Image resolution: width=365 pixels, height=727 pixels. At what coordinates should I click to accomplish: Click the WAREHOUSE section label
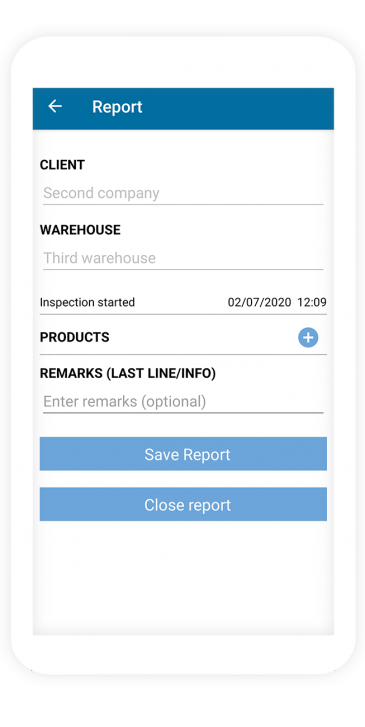tap(80, 230)
